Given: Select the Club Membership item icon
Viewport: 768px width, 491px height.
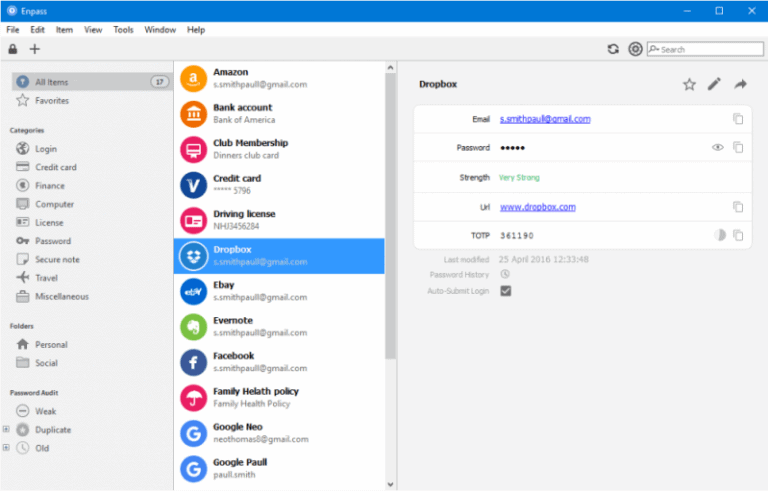Looking at the screenshot, I should (193, 149).
